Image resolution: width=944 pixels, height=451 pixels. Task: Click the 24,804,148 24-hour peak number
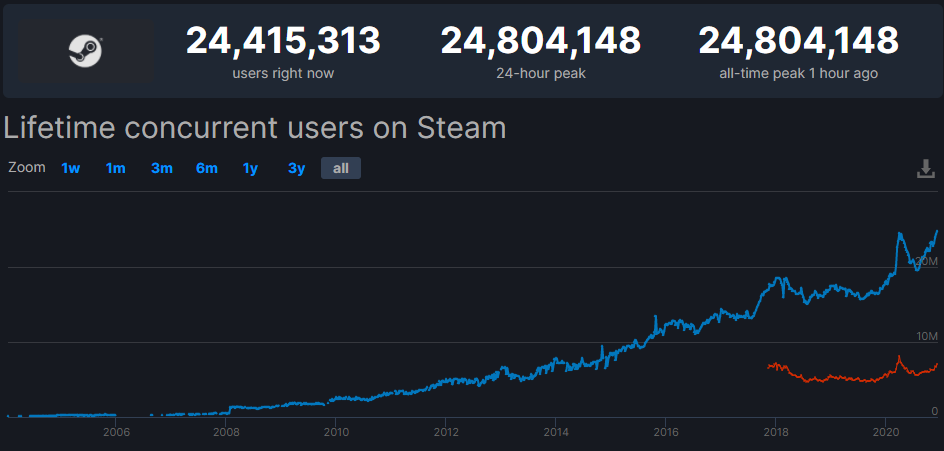click(541, 41)
